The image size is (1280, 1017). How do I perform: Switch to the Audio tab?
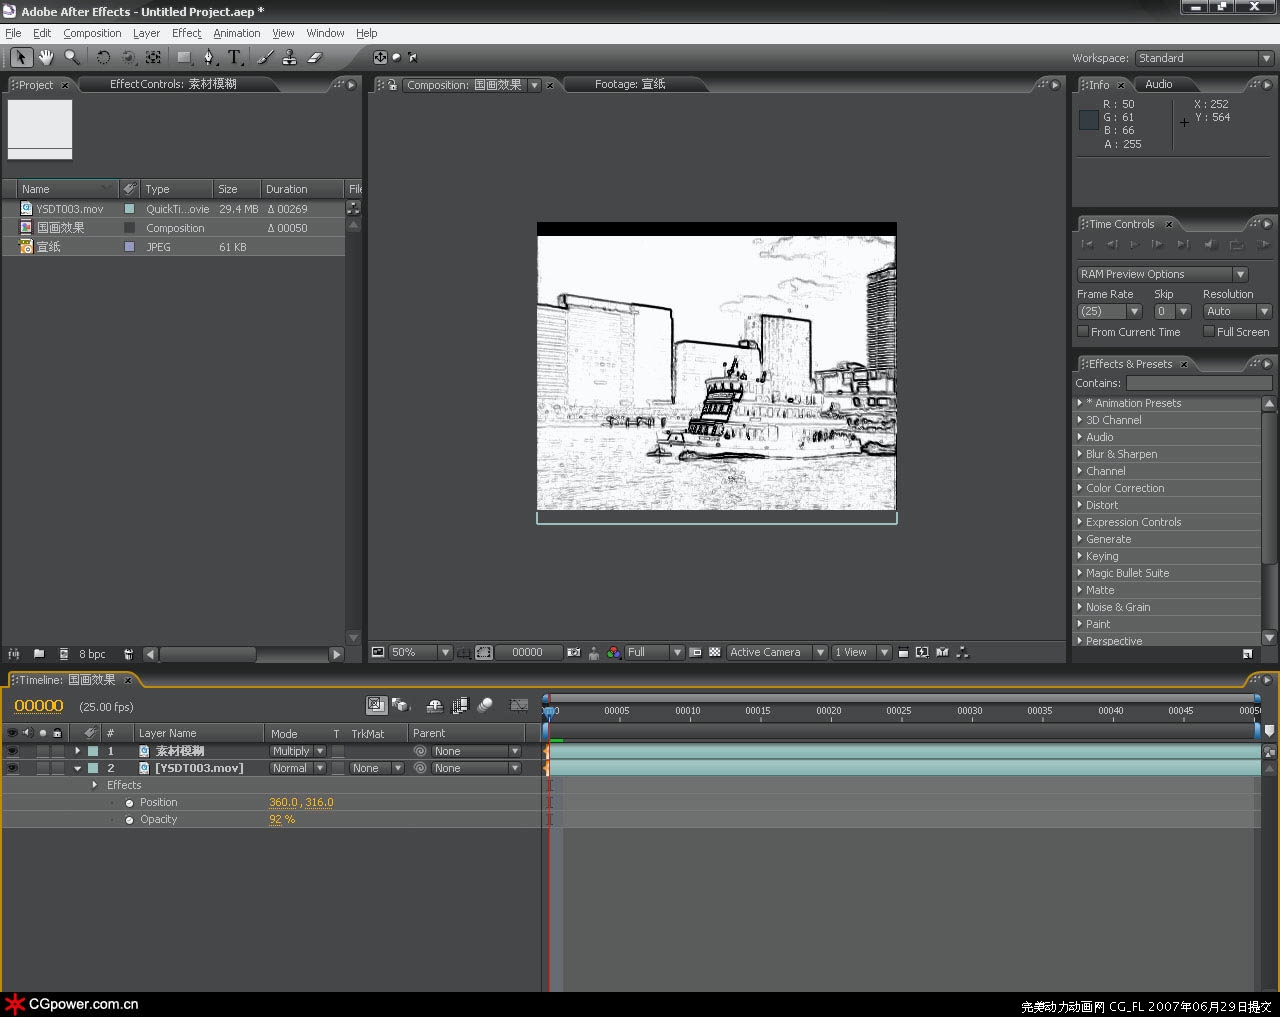tap(1158, 84)
